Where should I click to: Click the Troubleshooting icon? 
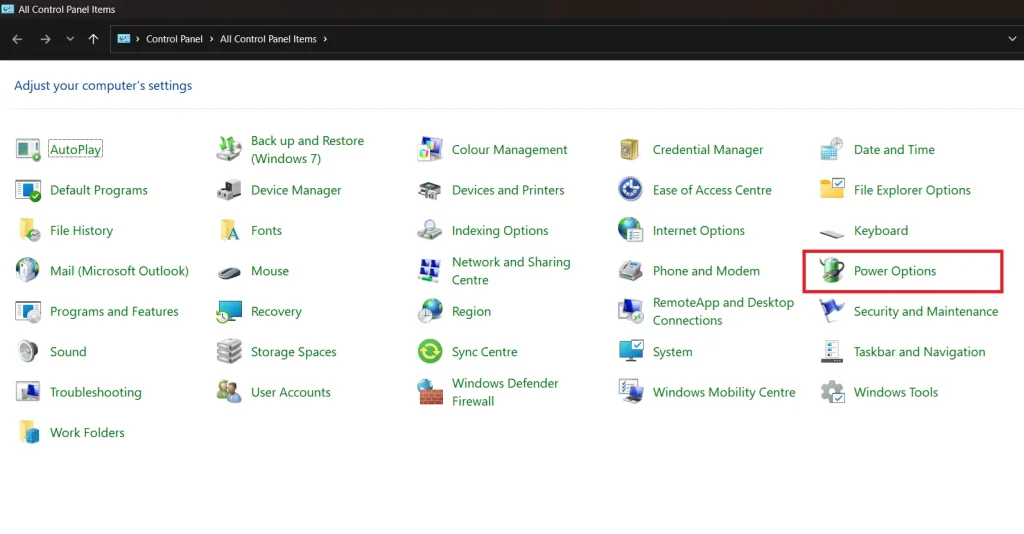[28, 392]
